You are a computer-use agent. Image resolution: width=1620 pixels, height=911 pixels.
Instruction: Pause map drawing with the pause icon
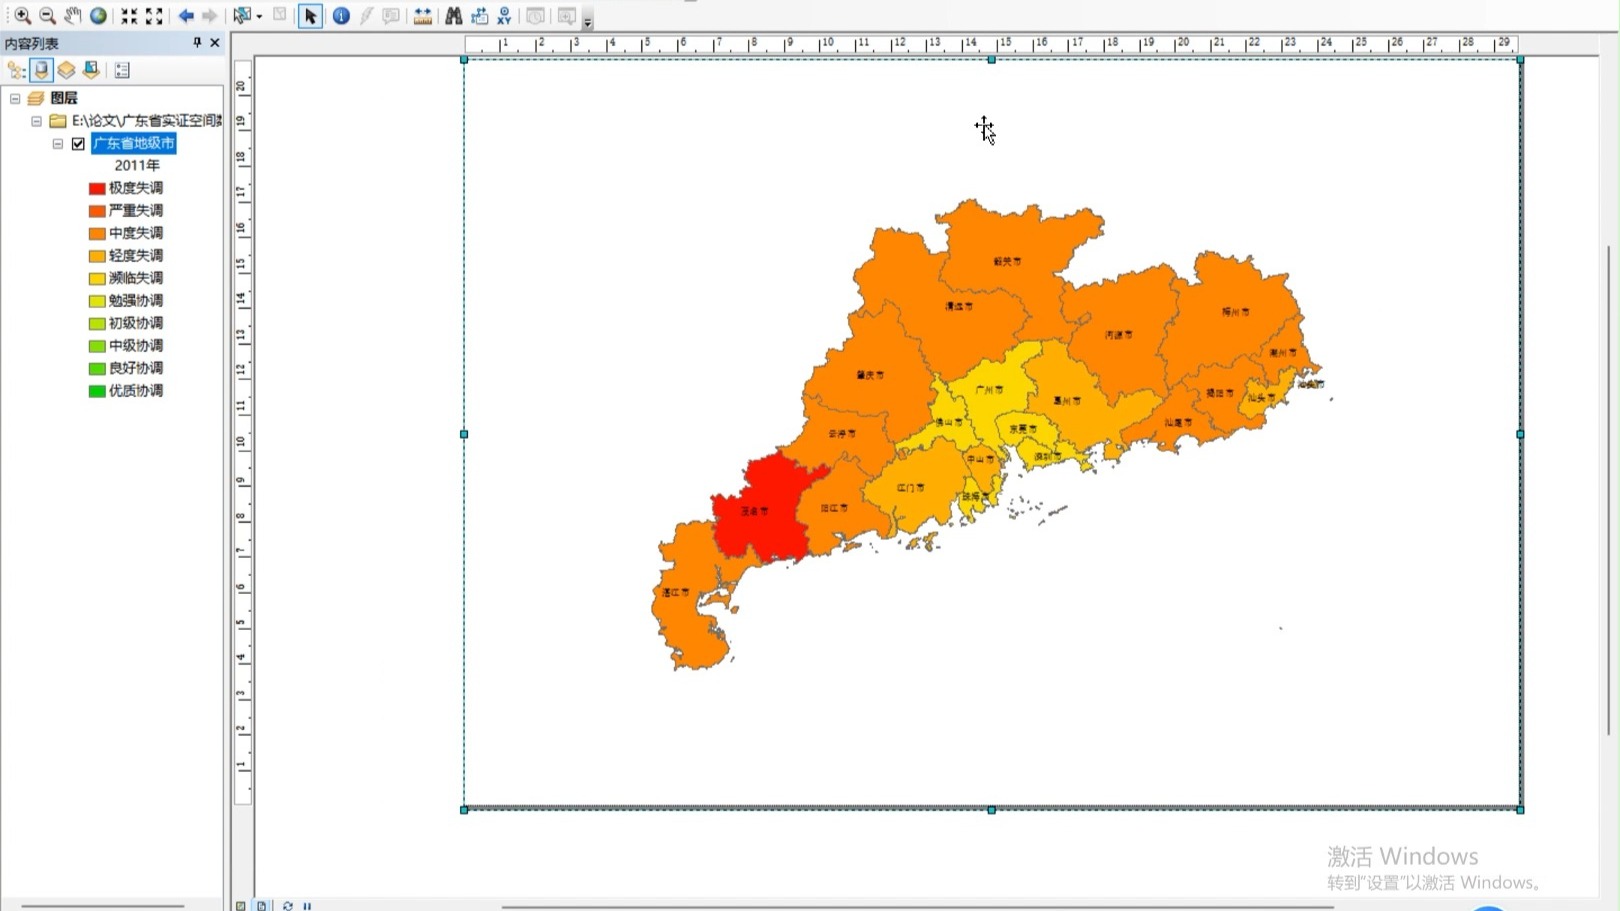[x=306, y=906]
